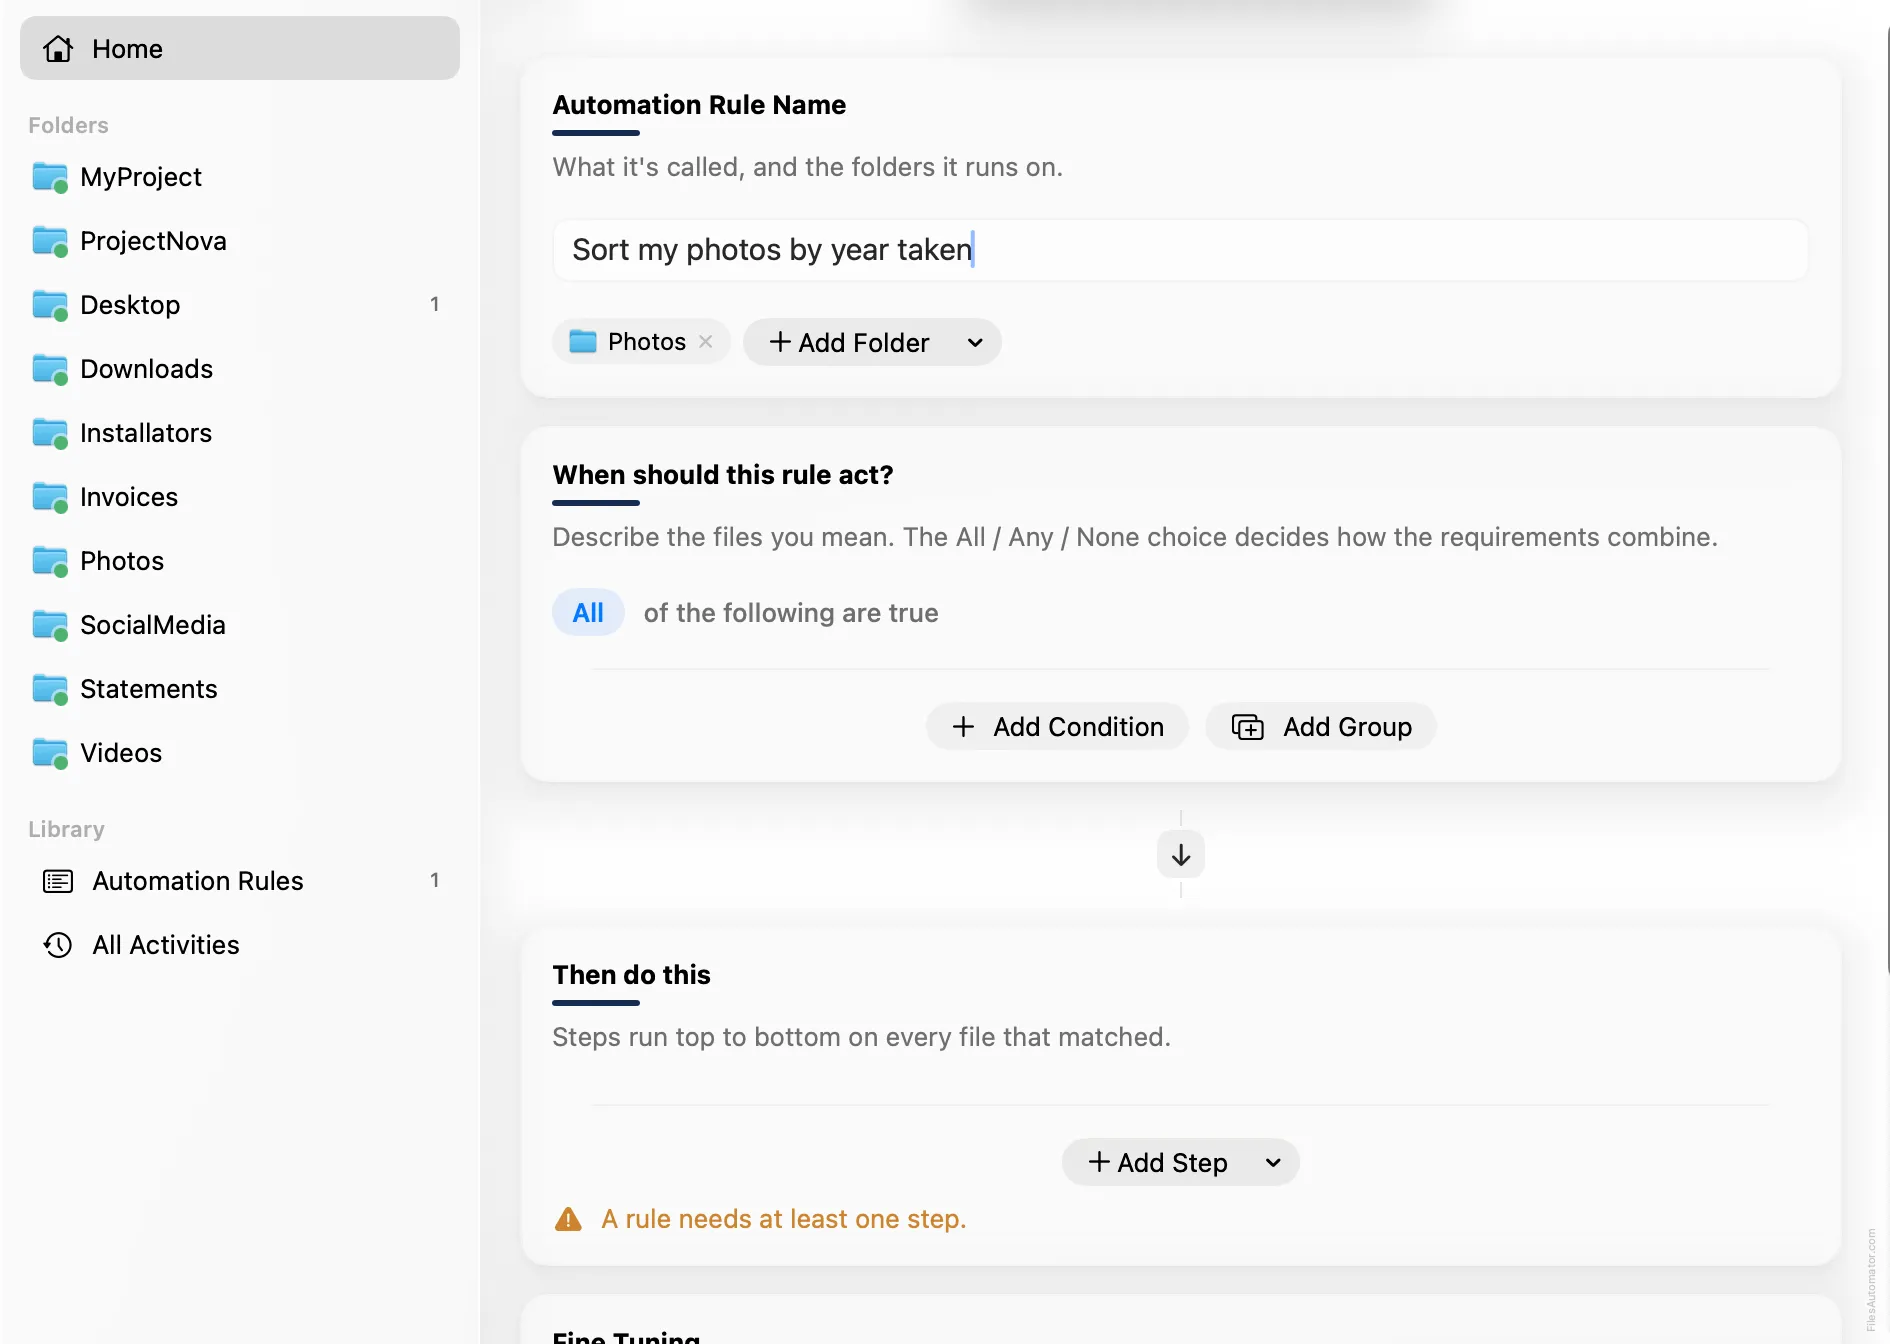Select the Invoices folder label
The image size is (1890, 1344).
(129, 497)
